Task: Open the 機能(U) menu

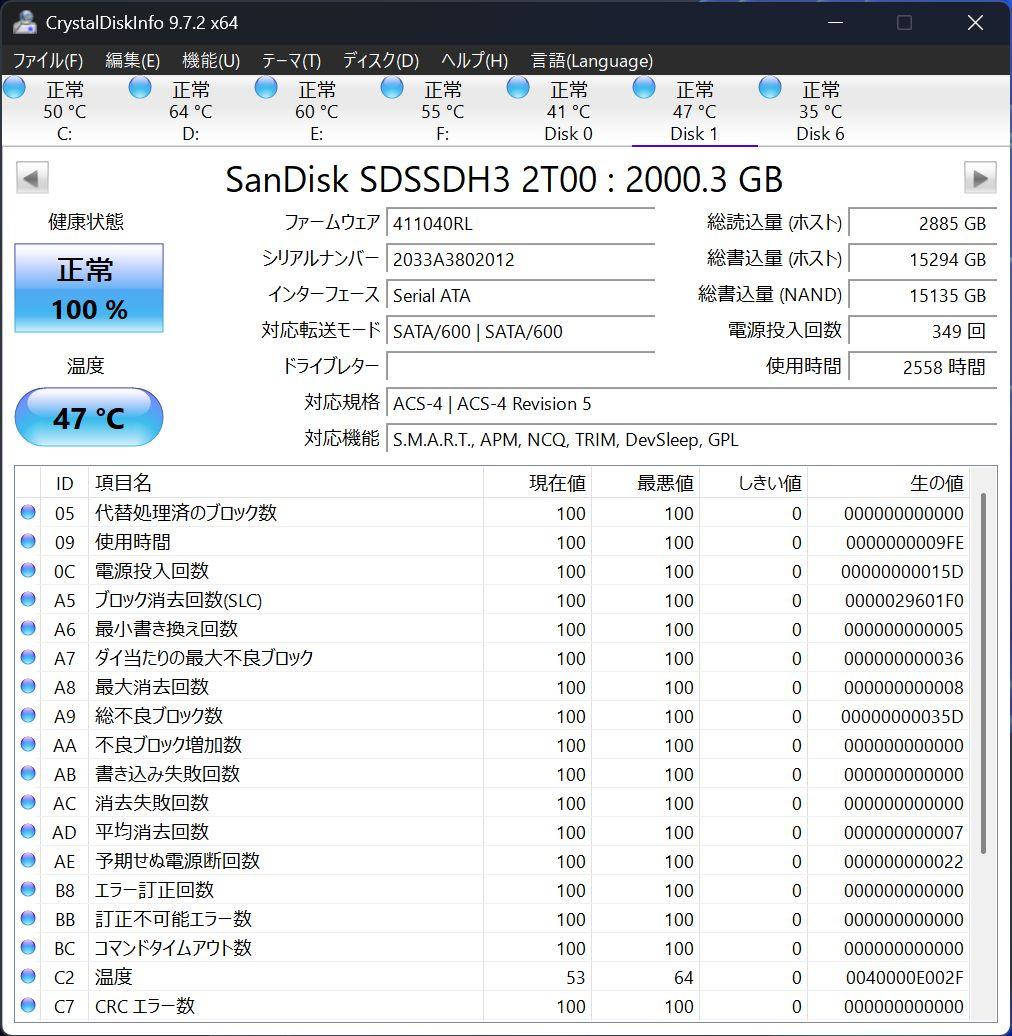Action: pos(209,61)
